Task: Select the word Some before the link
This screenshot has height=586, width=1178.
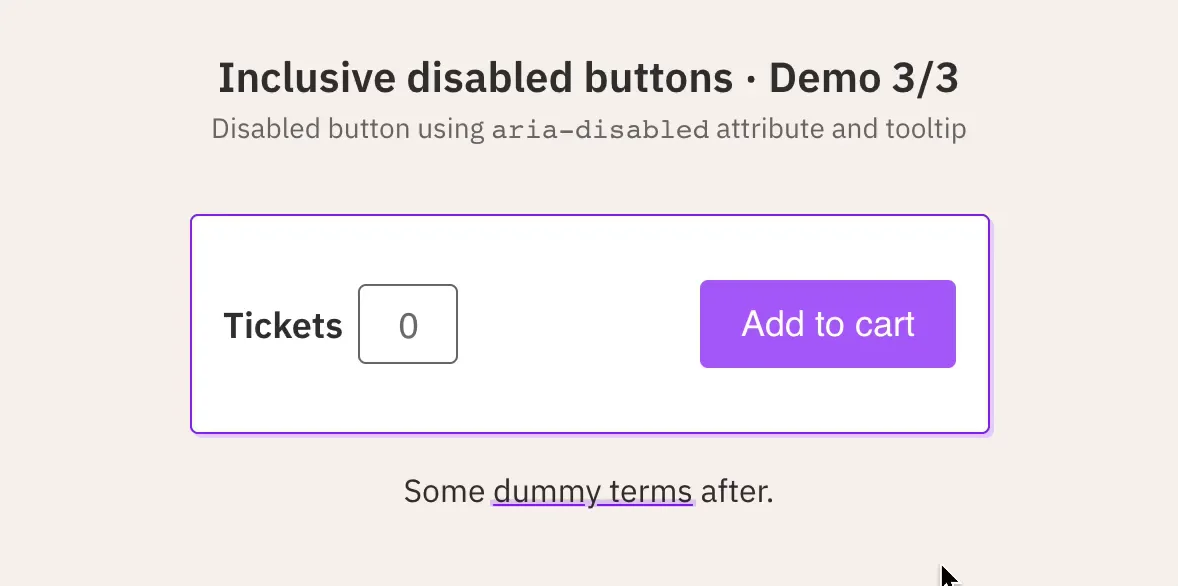Action: click(x=444, y=491)
